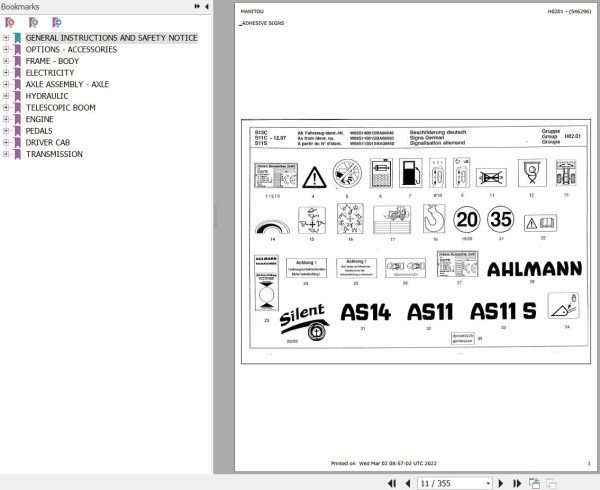
Task: Collapse the Bookmarks panel with left arrow
Action: [x=207, y=6]
